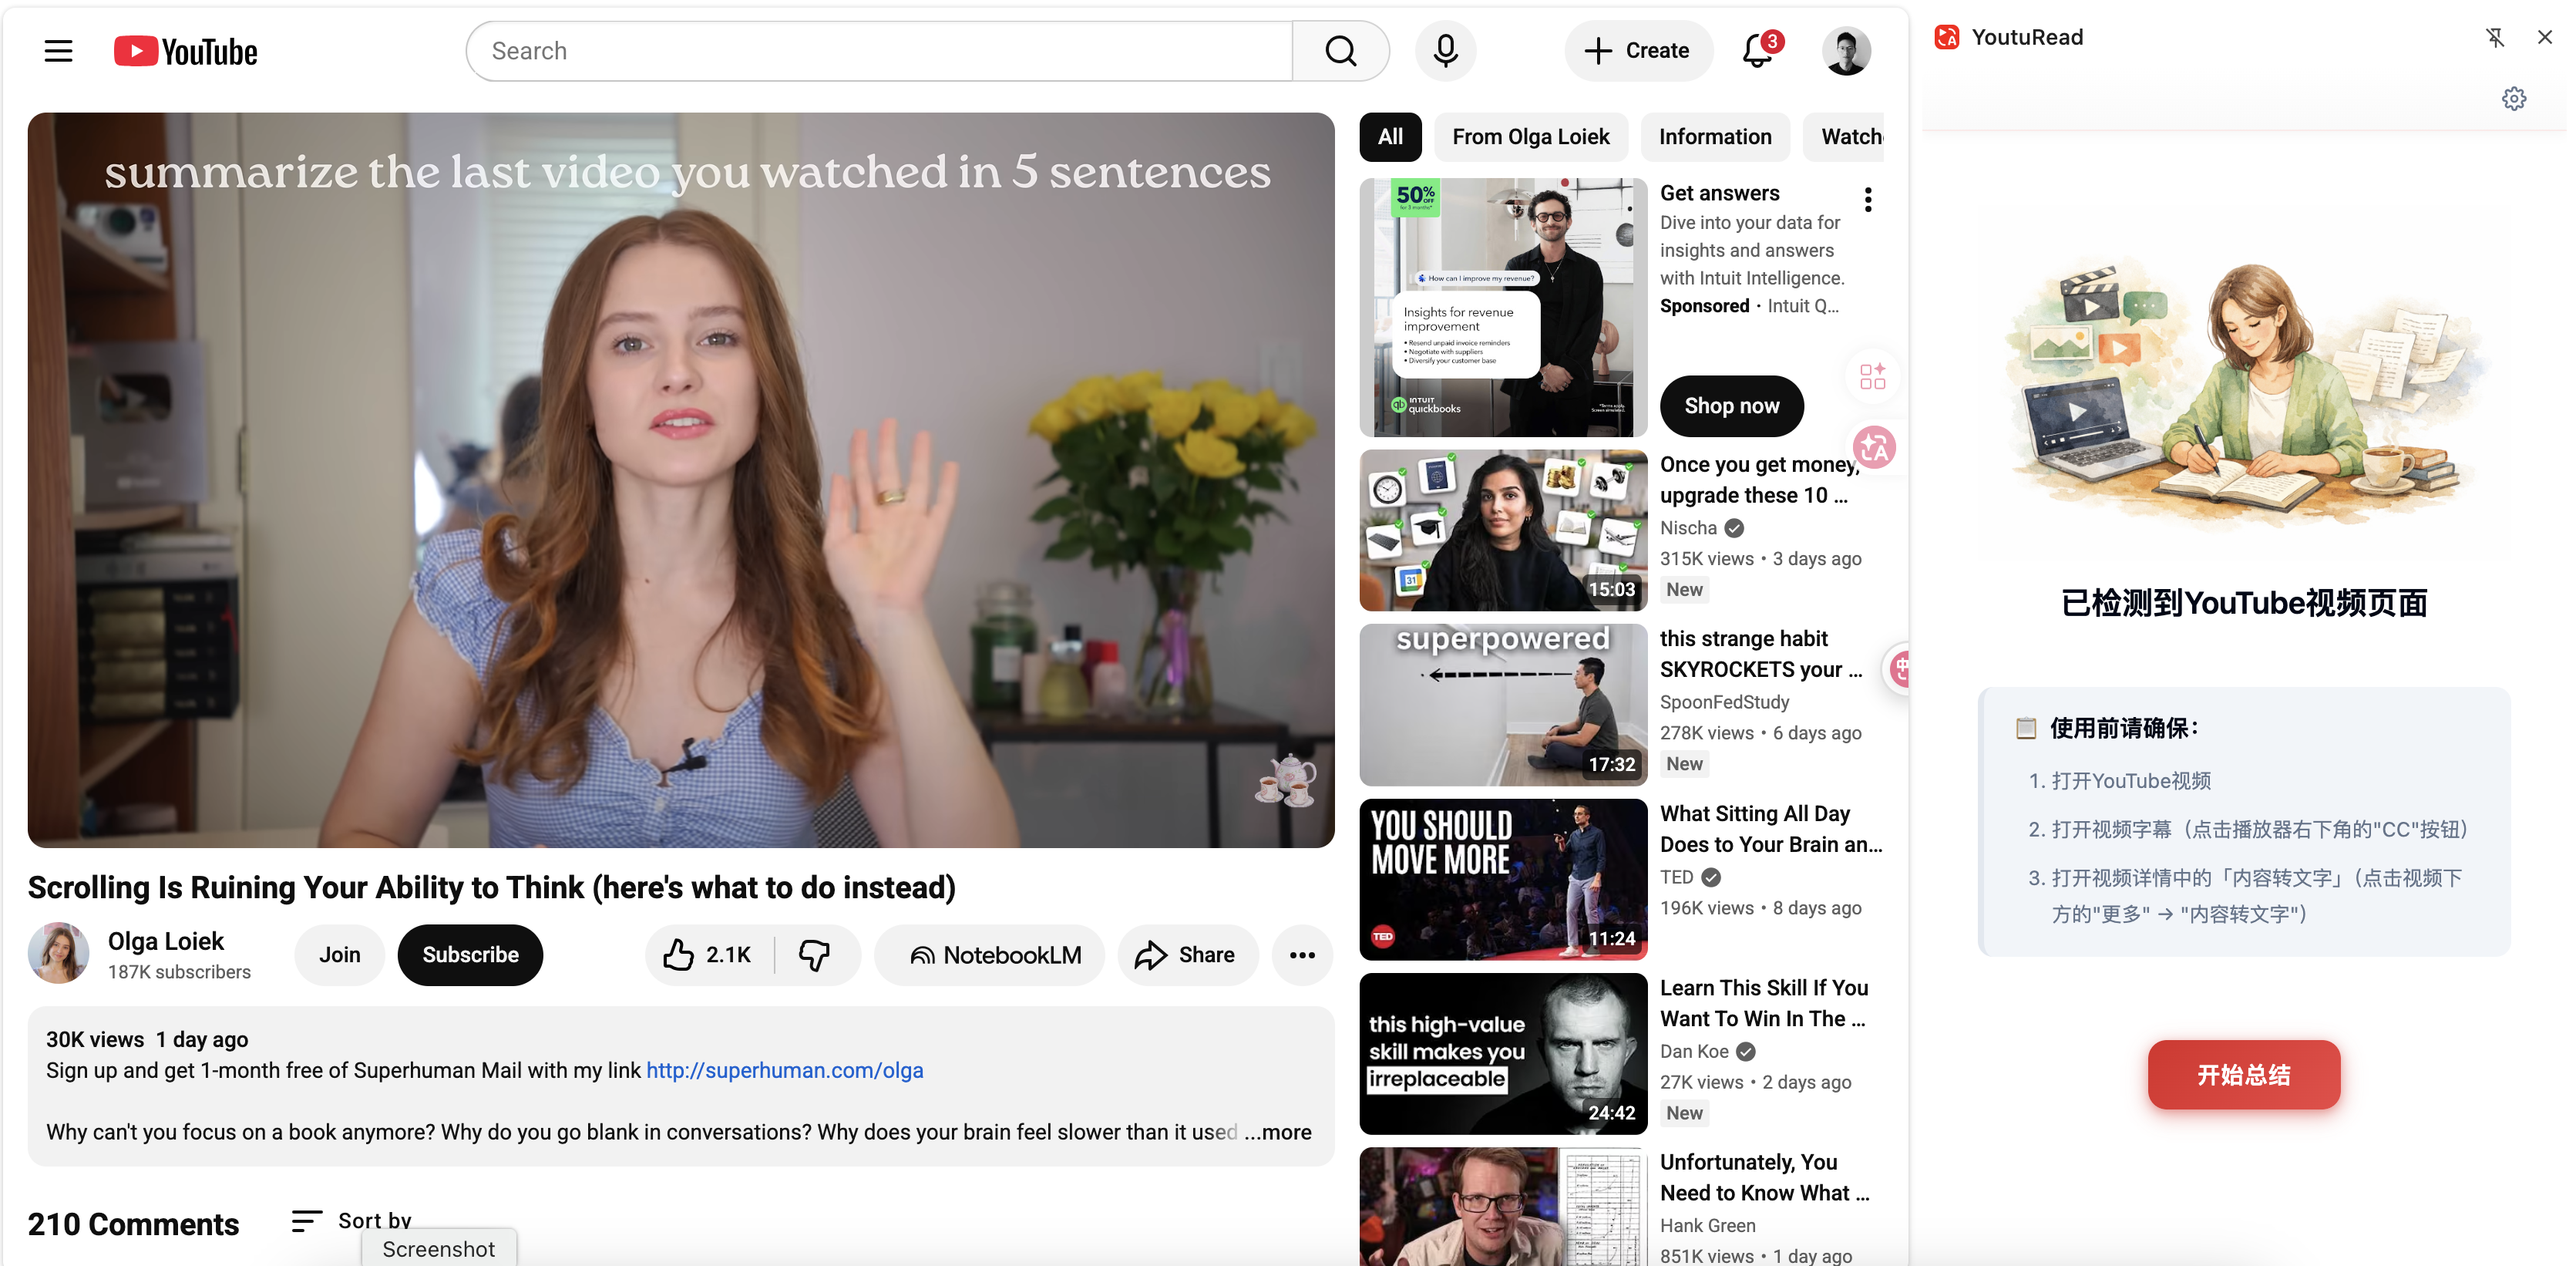This screenshot has height=1266, width=2576.
Task: Open notifications bell with 3 alerts
Action: [1759, 50]
